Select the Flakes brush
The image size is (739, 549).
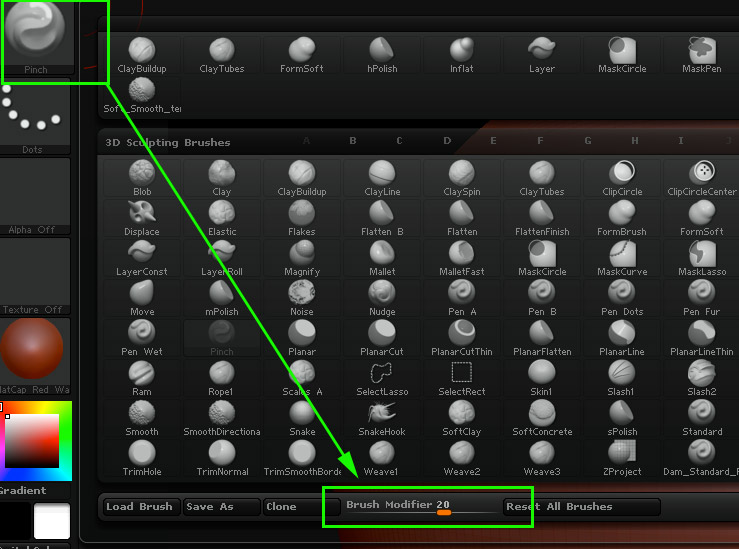pos(302,218)
